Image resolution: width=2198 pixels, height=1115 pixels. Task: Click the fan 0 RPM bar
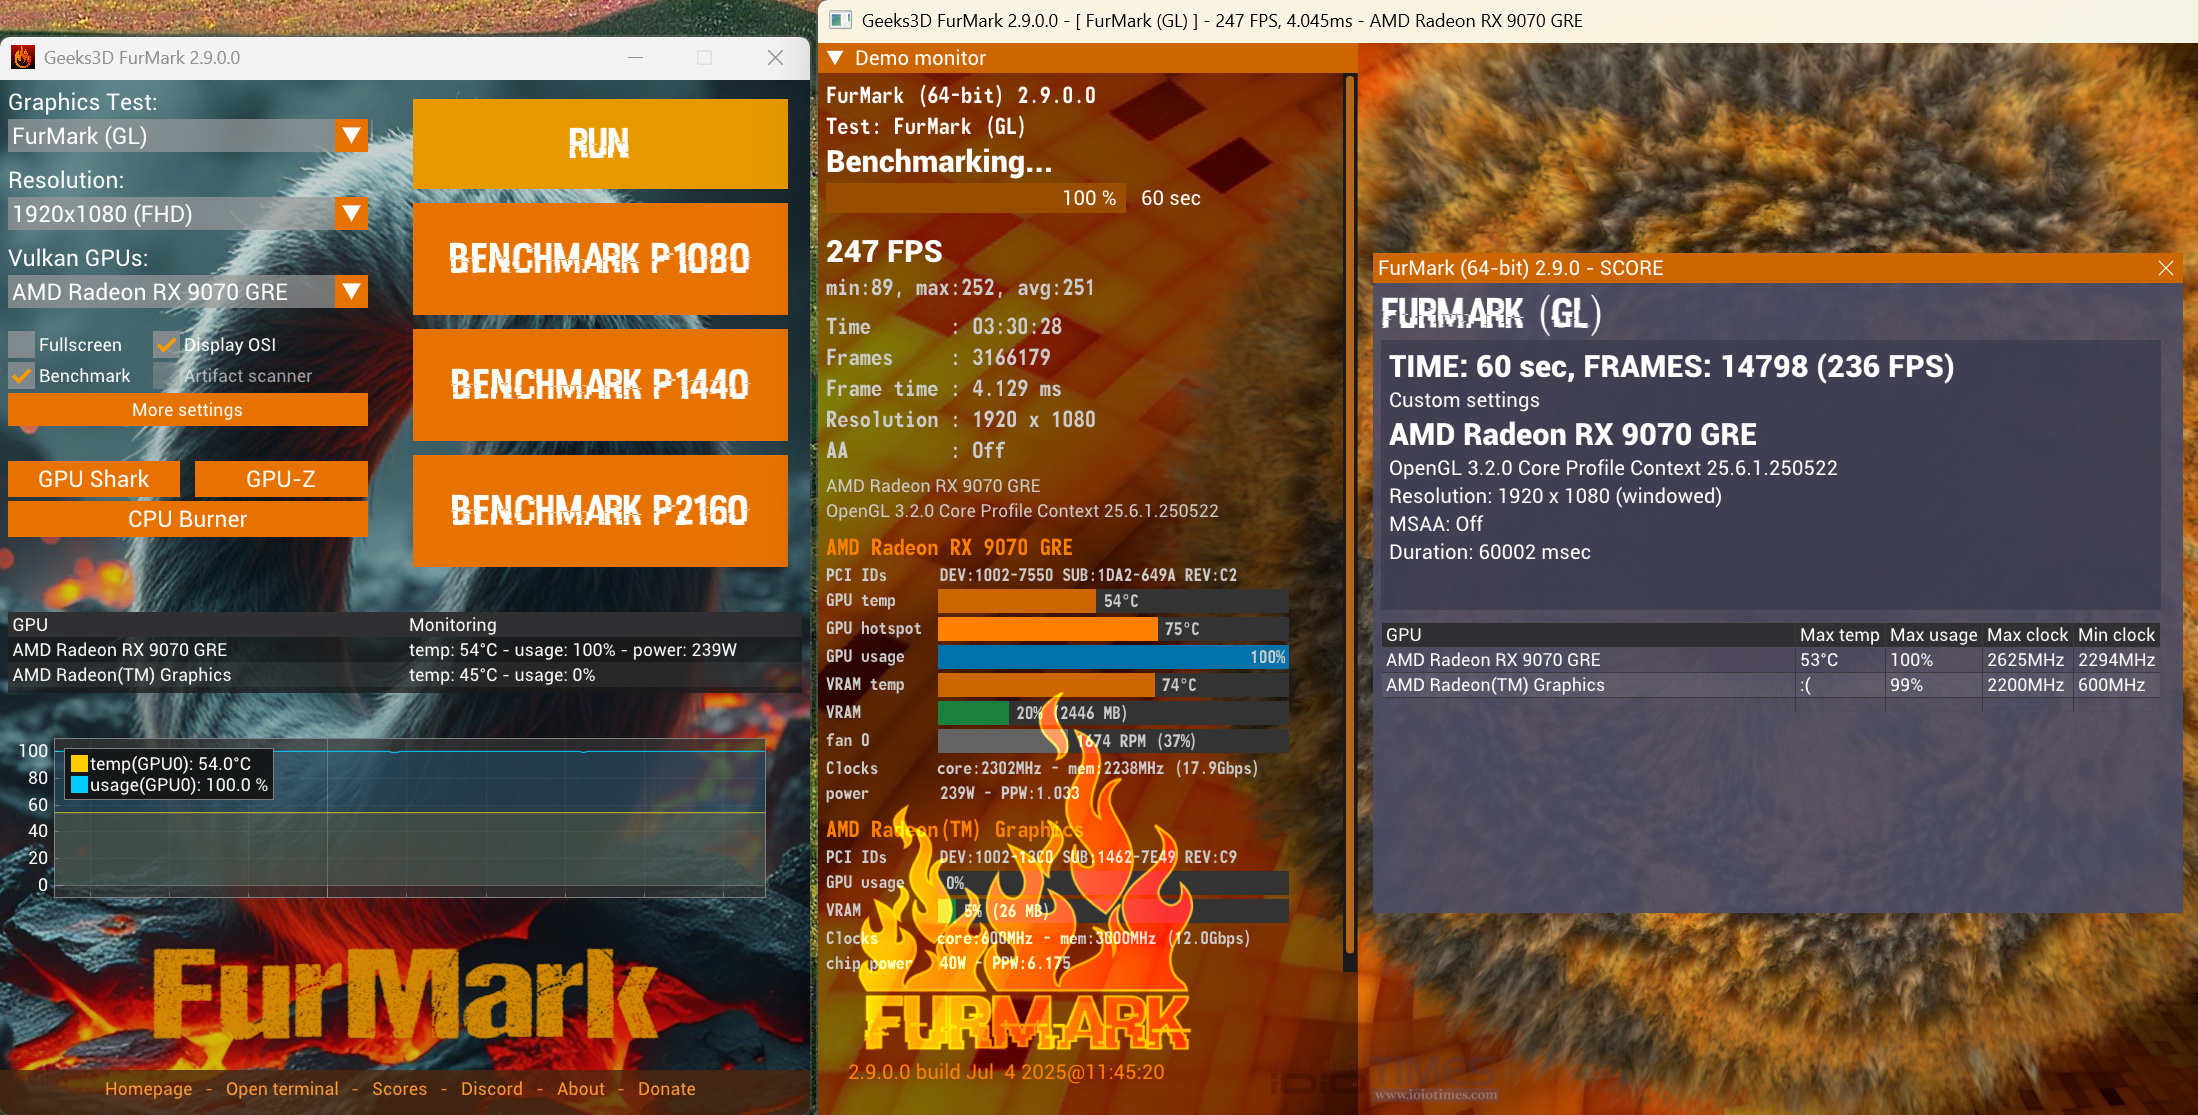pyautogui.click(x=1113, y=741)
